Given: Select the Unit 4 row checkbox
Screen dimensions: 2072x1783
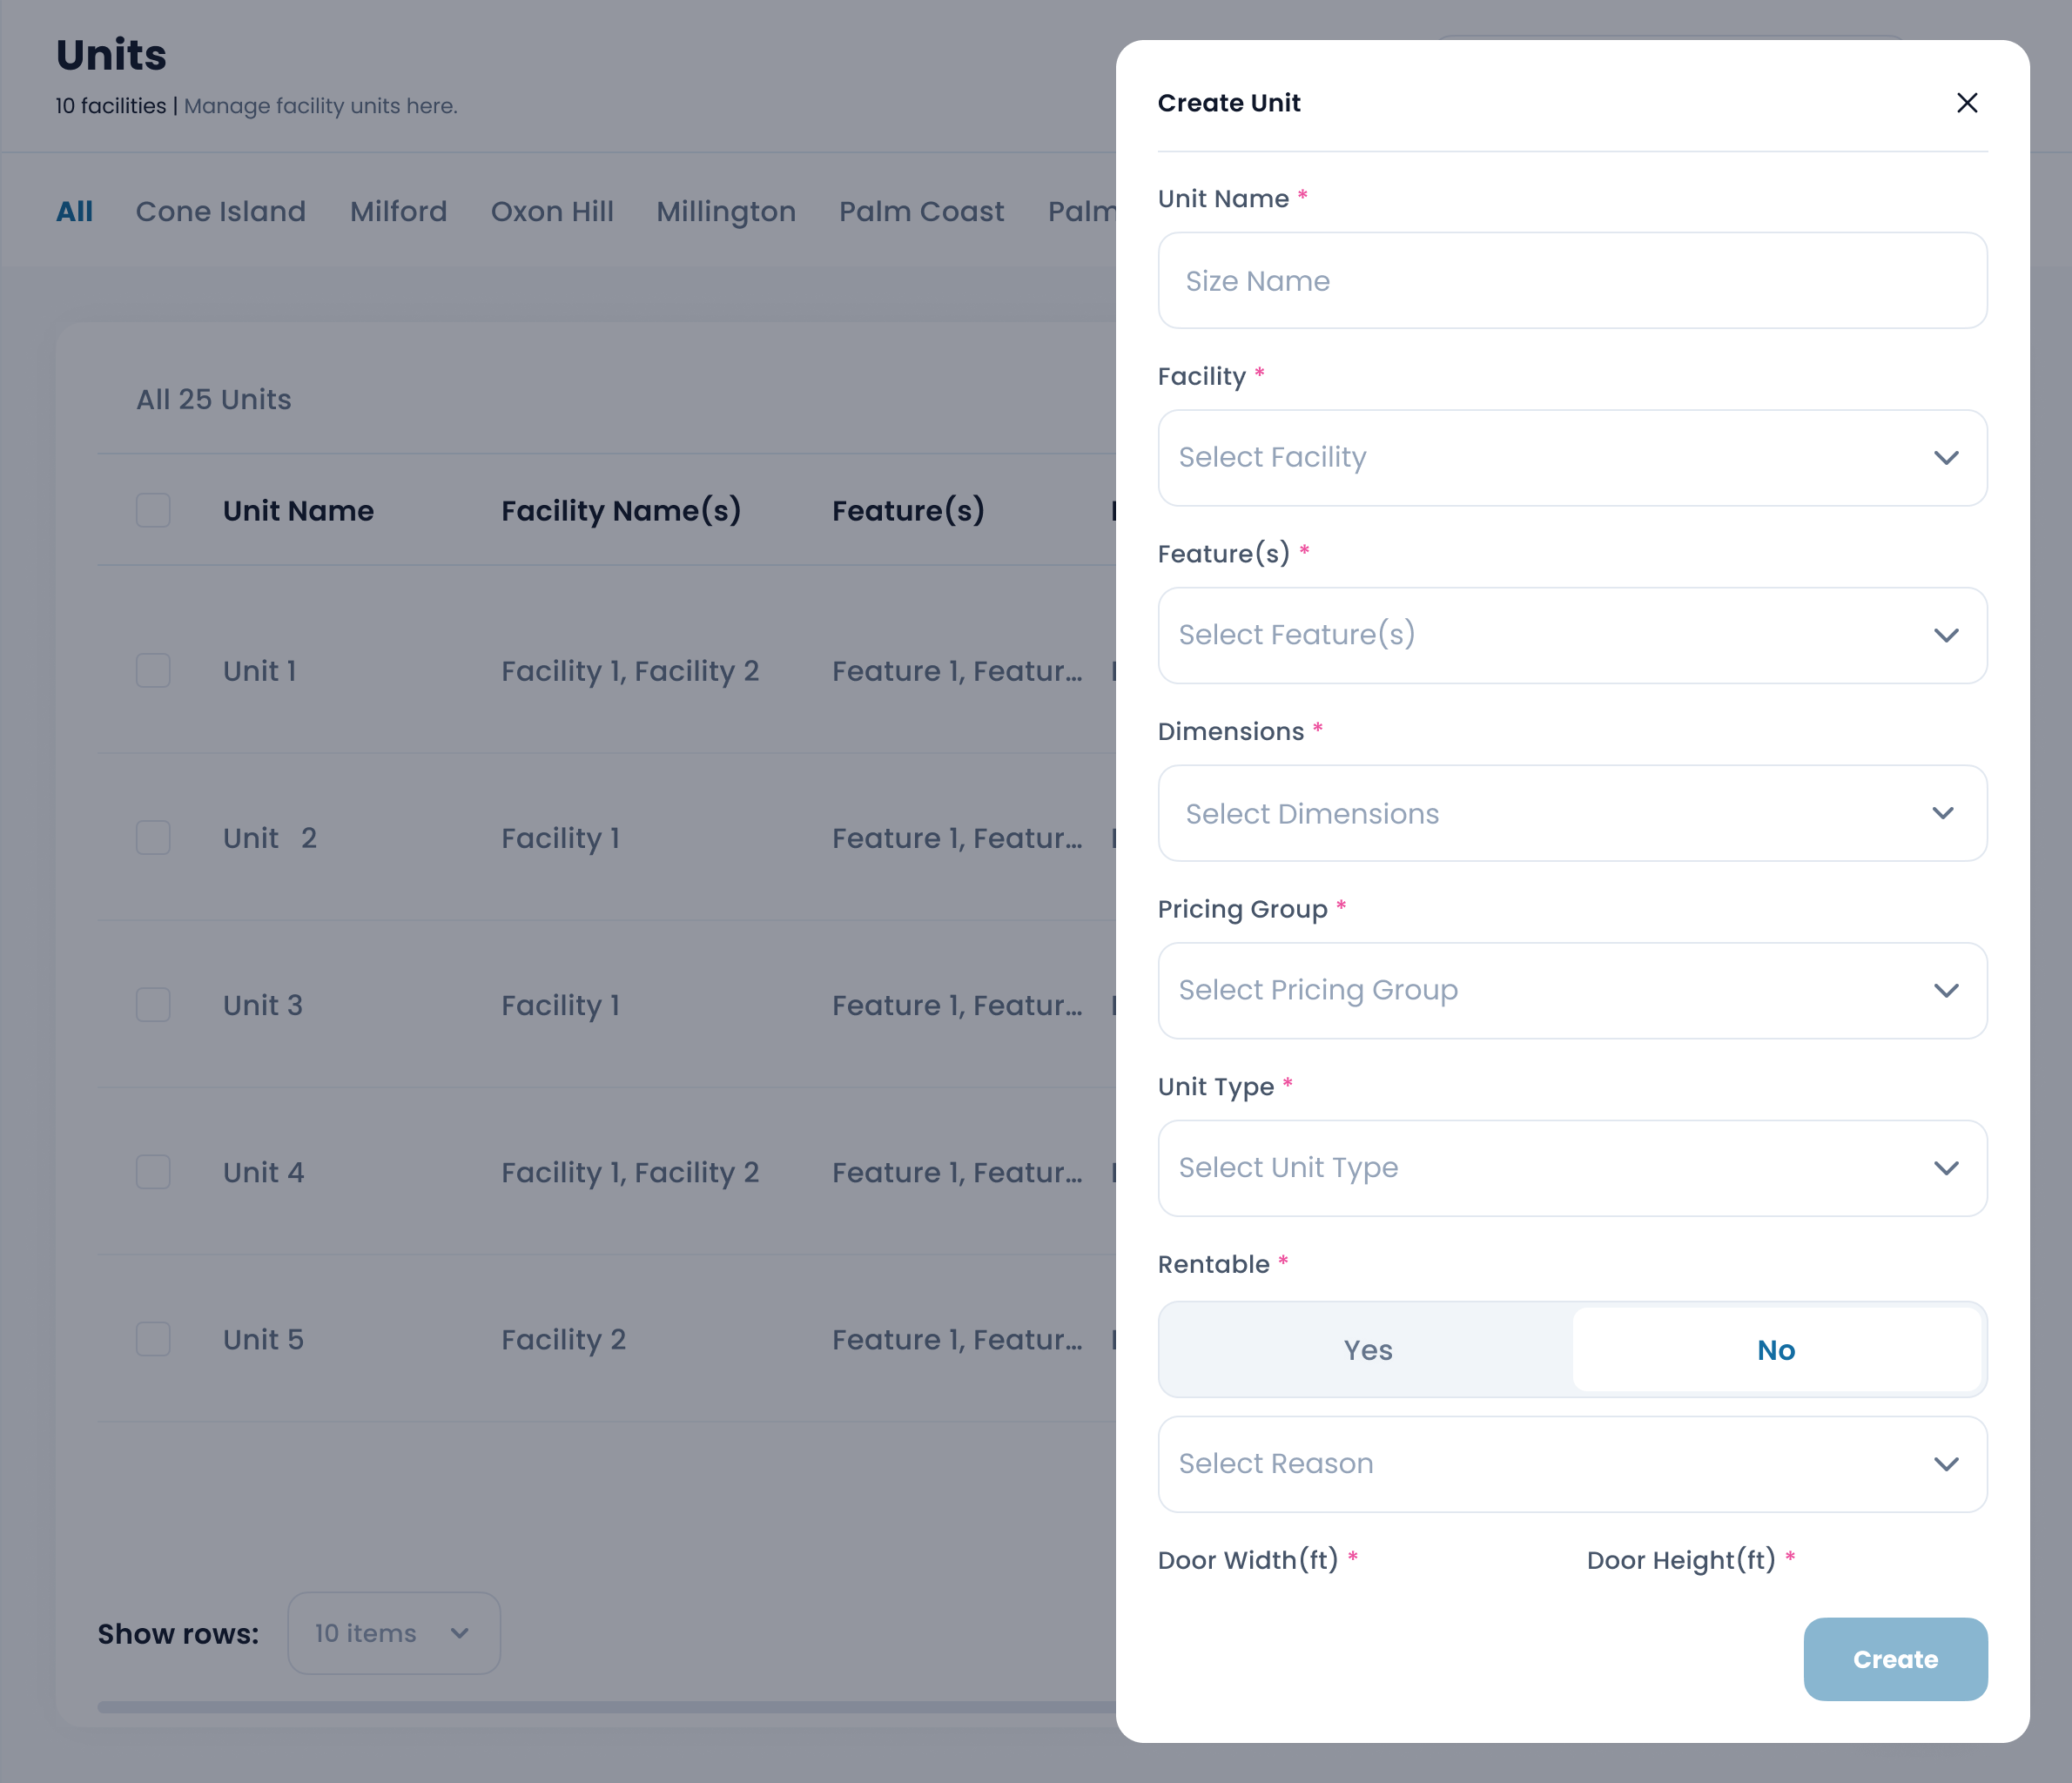Looking at the screenshot, I should [x=153, y=1172].
